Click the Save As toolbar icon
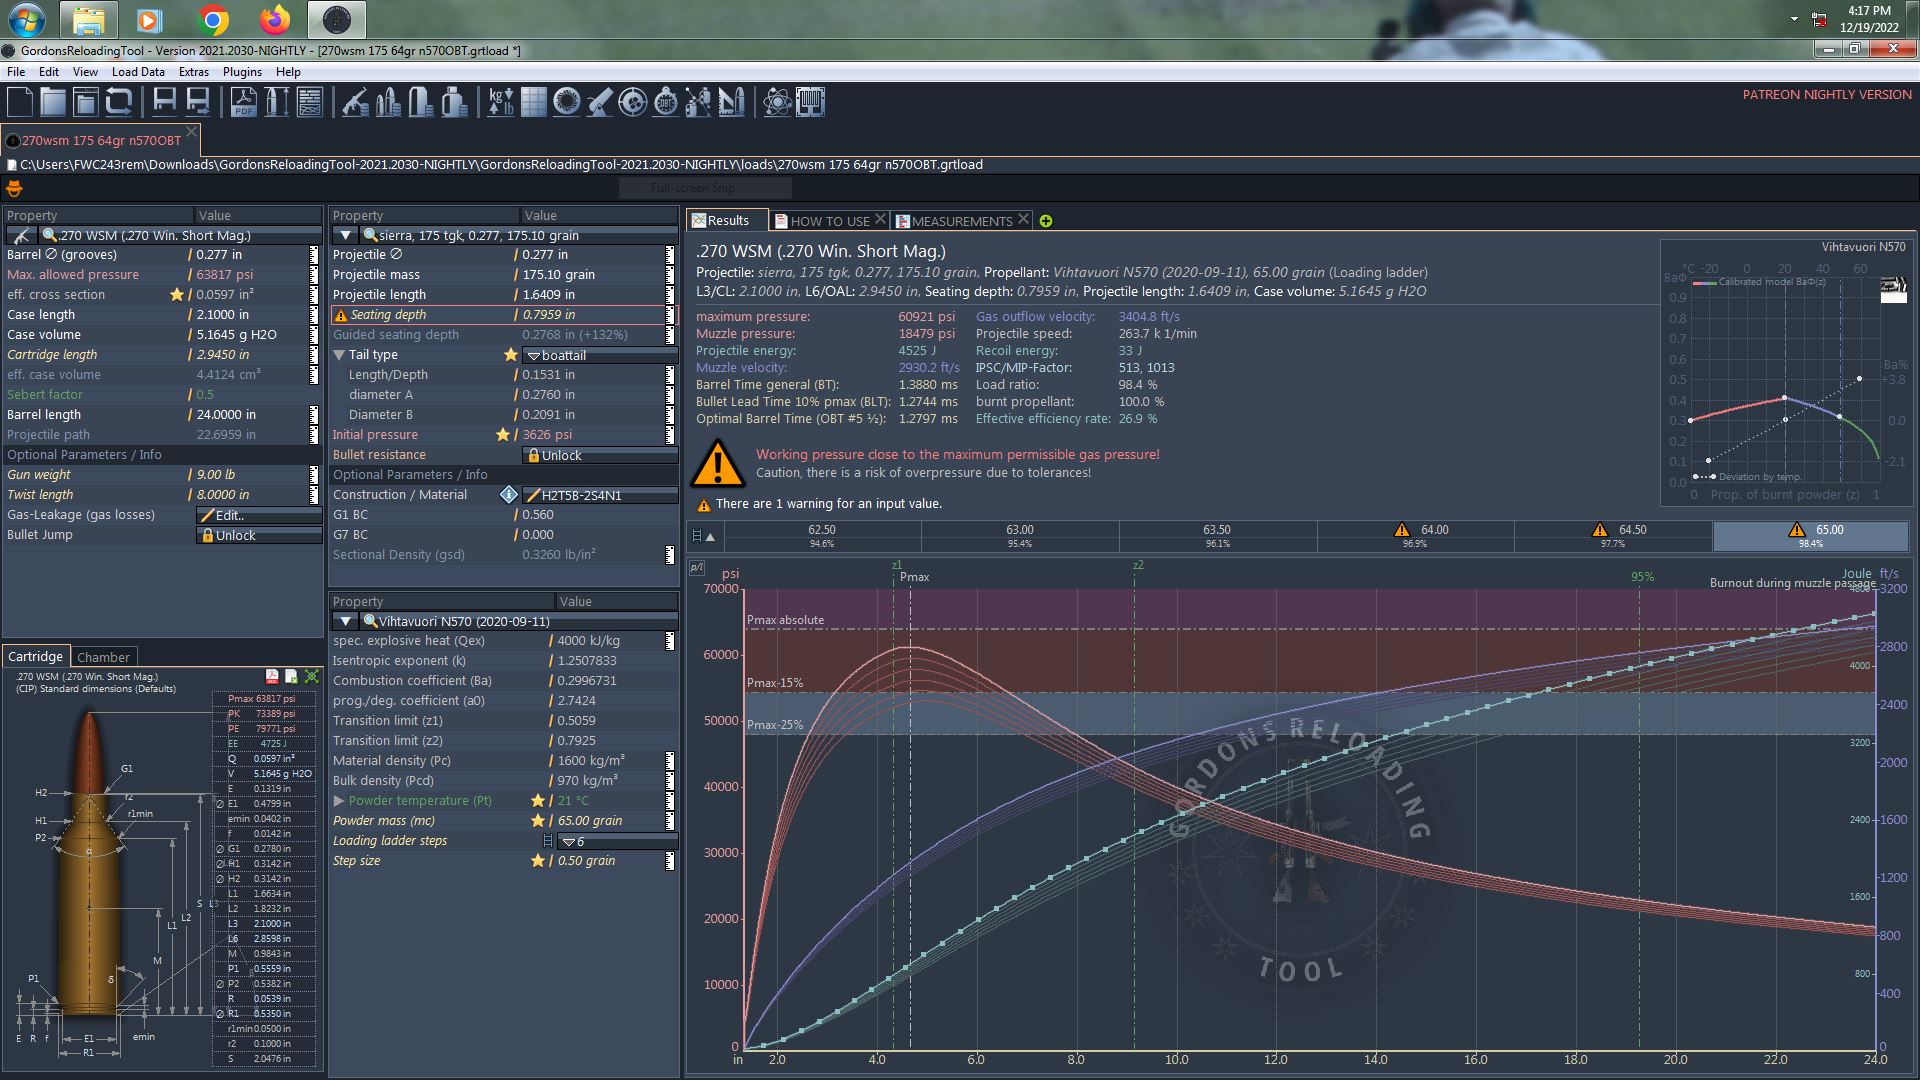 point(198,102)
